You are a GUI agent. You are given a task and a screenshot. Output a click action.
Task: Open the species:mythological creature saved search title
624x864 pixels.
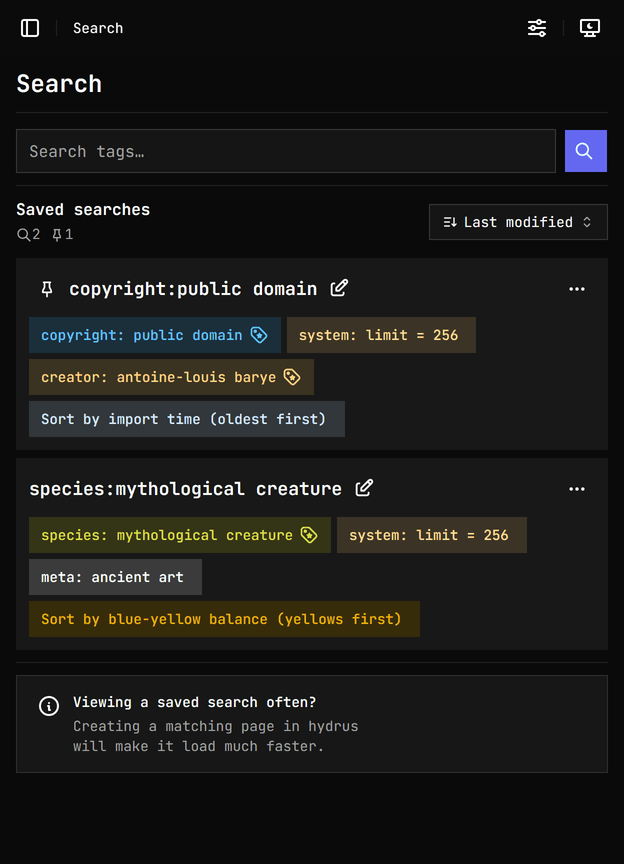[185, 489]
